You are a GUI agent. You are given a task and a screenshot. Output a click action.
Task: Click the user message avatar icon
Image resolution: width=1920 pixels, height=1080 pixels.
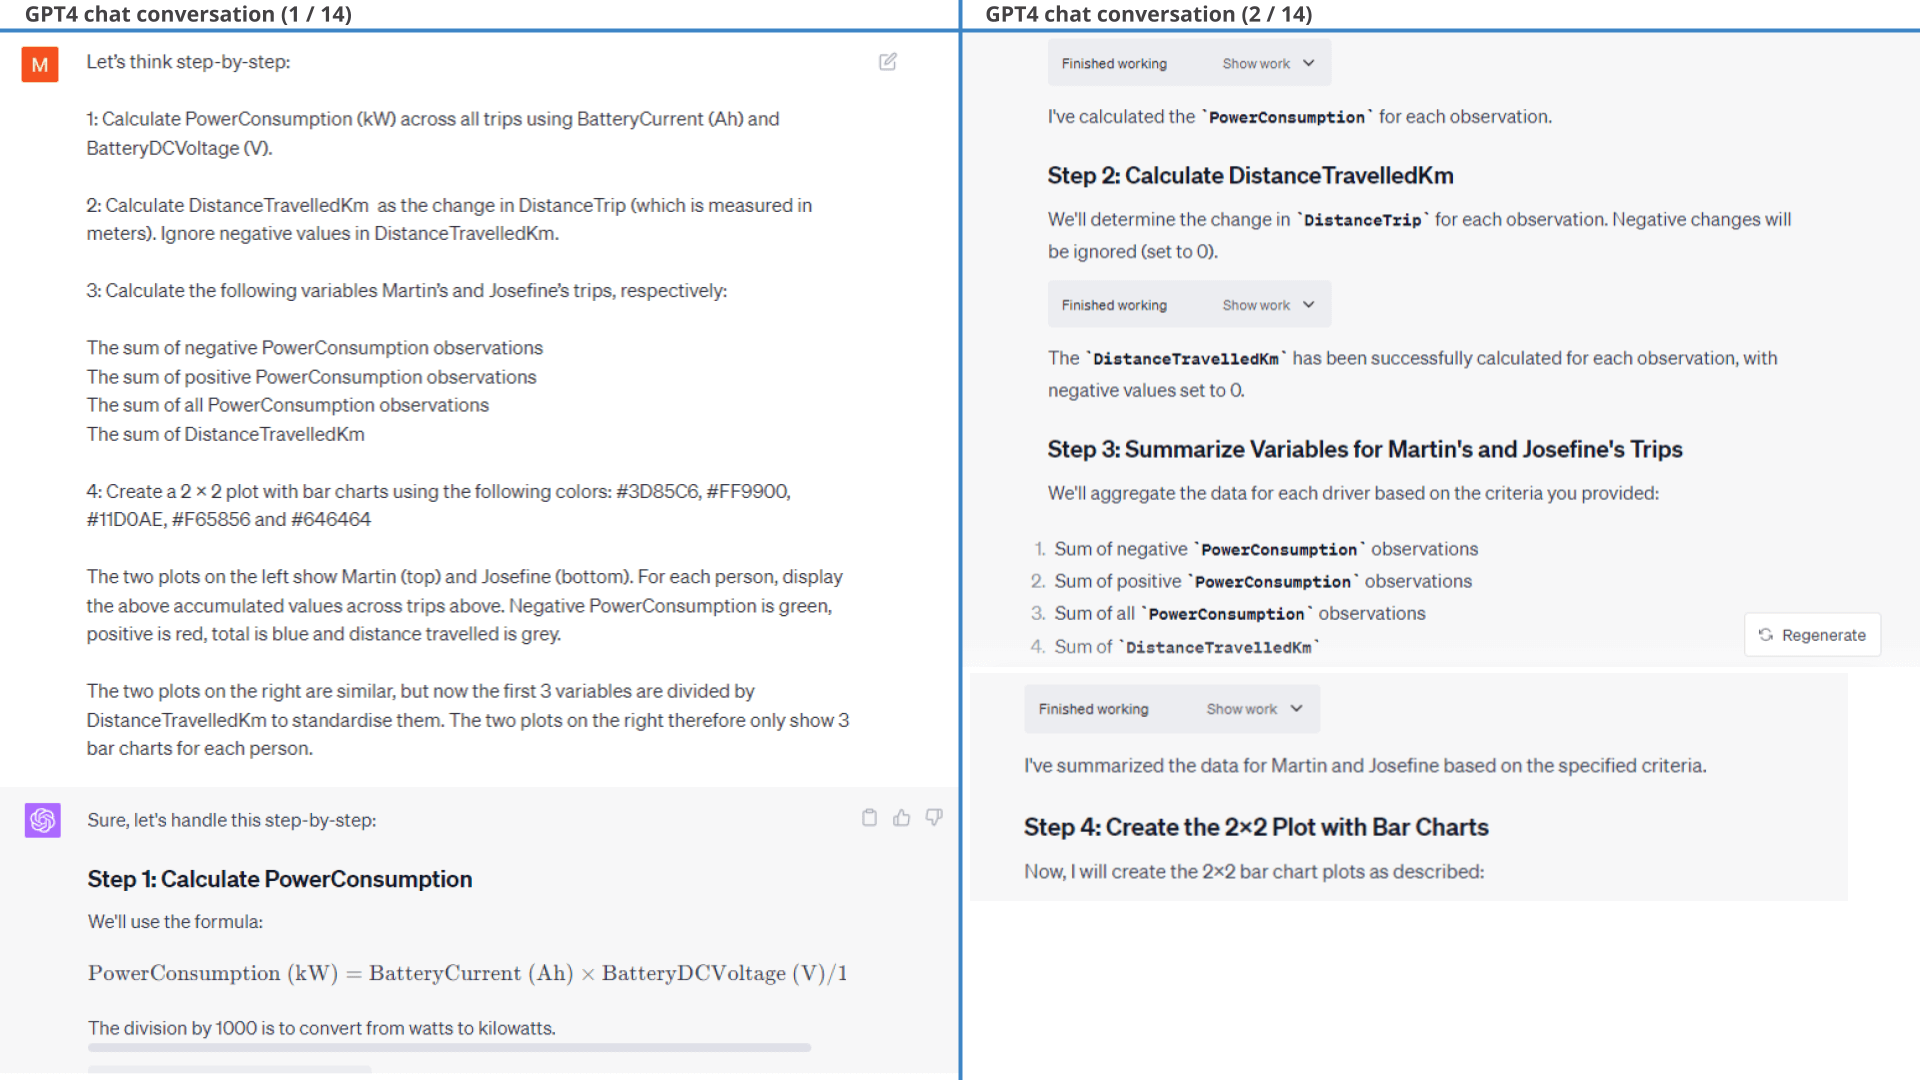40,63
